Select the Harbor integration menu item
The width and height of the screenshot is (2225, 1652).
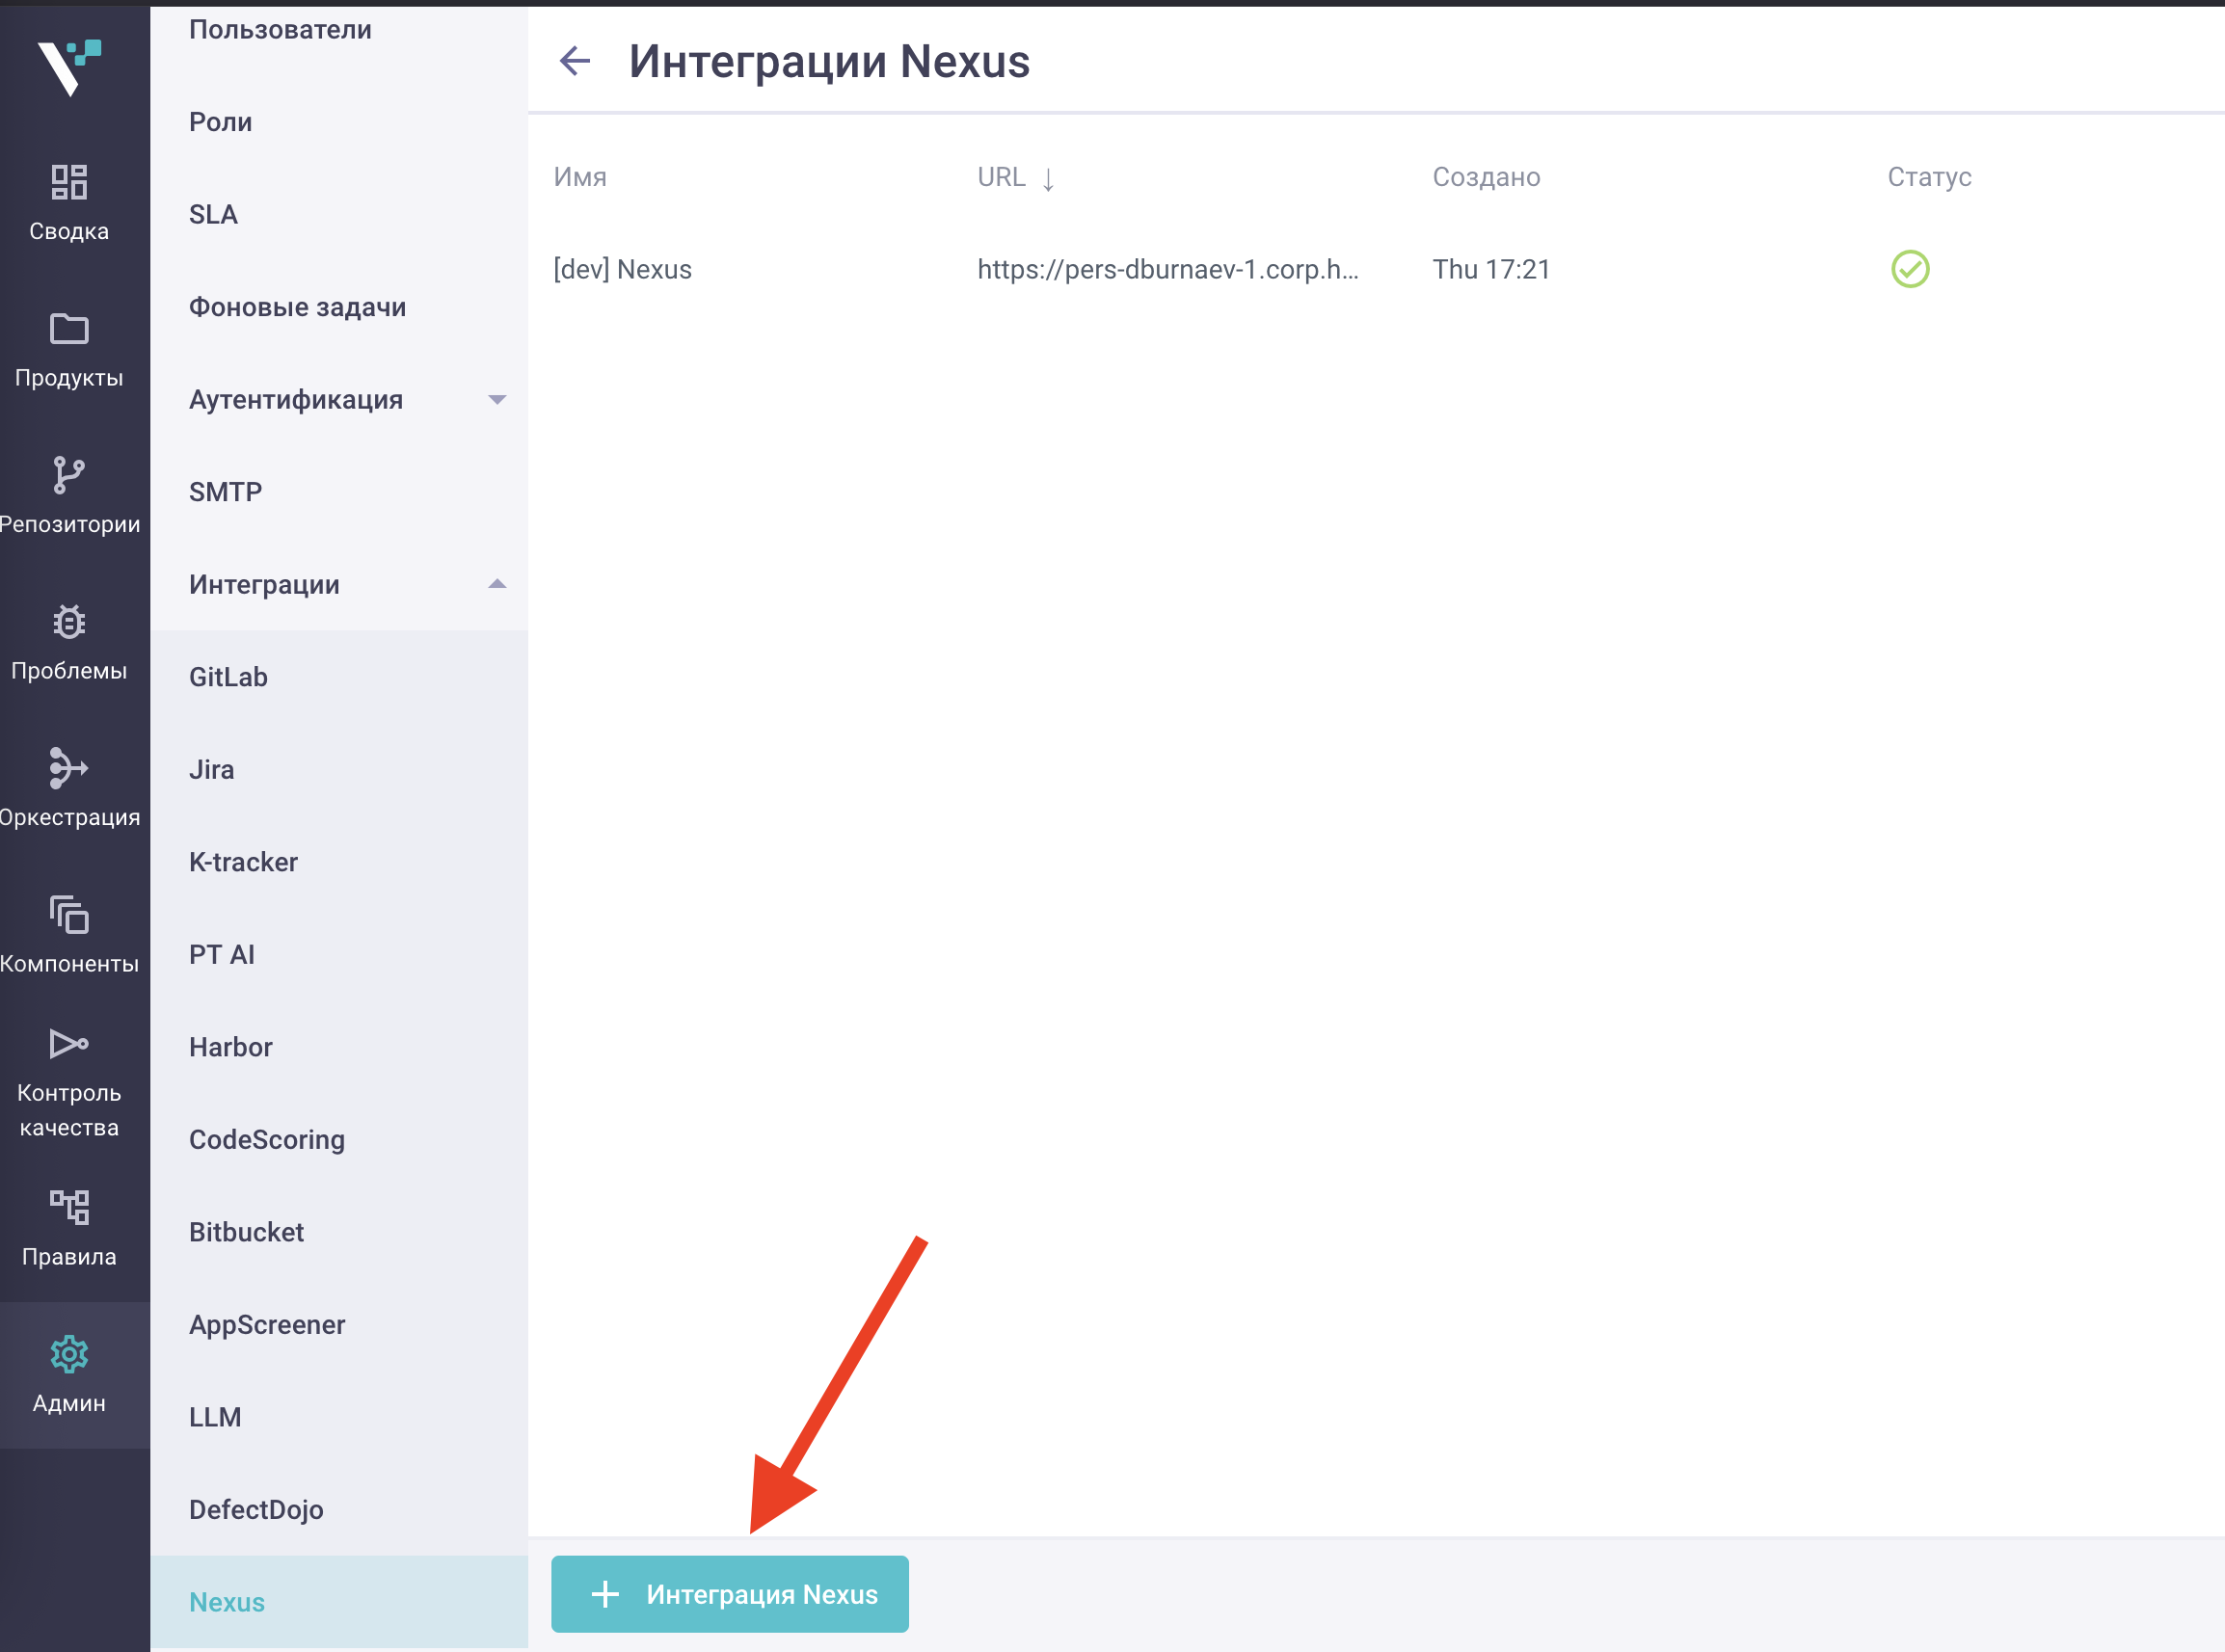(x=231, y=1047)
